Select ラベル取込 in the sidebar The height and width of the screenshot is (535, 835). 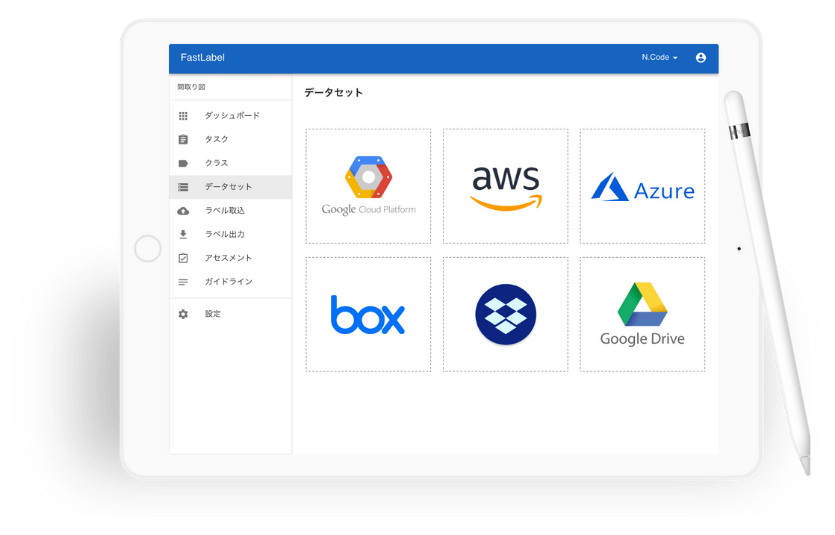point(225,211)
